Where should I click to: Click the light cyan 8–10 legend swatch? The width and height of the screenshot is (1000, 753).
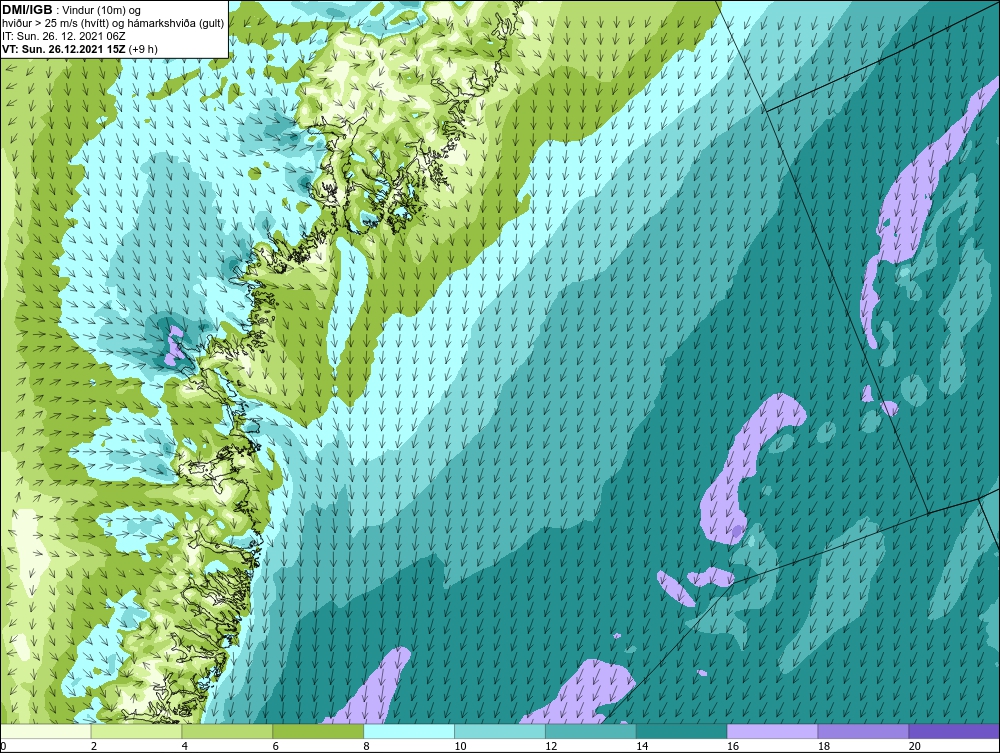click(x=409, y=731)
